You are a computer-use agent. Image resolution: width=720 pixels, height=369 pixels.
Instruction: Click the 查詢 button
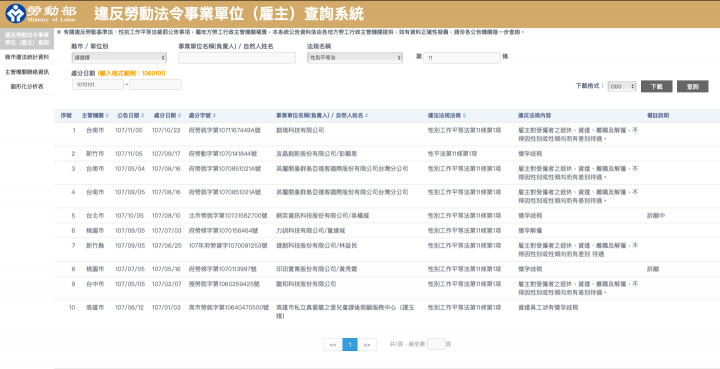pos(692,86)
